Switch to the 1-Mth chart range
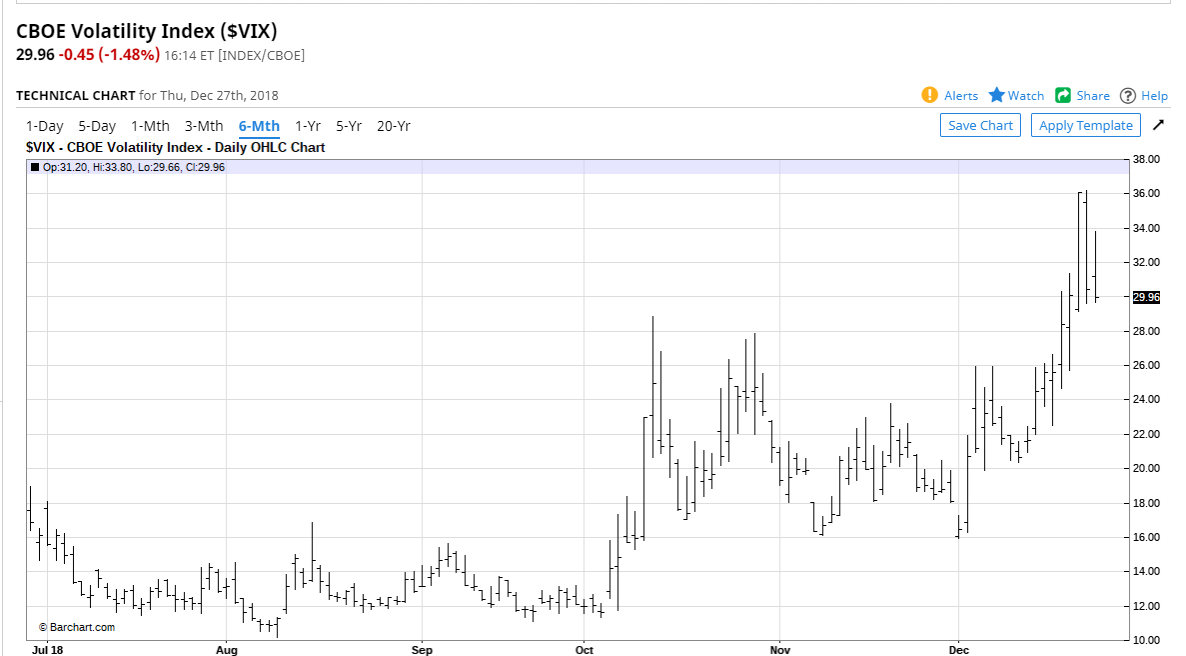Viewport: 1186px width, 656px height. point(151,126)
